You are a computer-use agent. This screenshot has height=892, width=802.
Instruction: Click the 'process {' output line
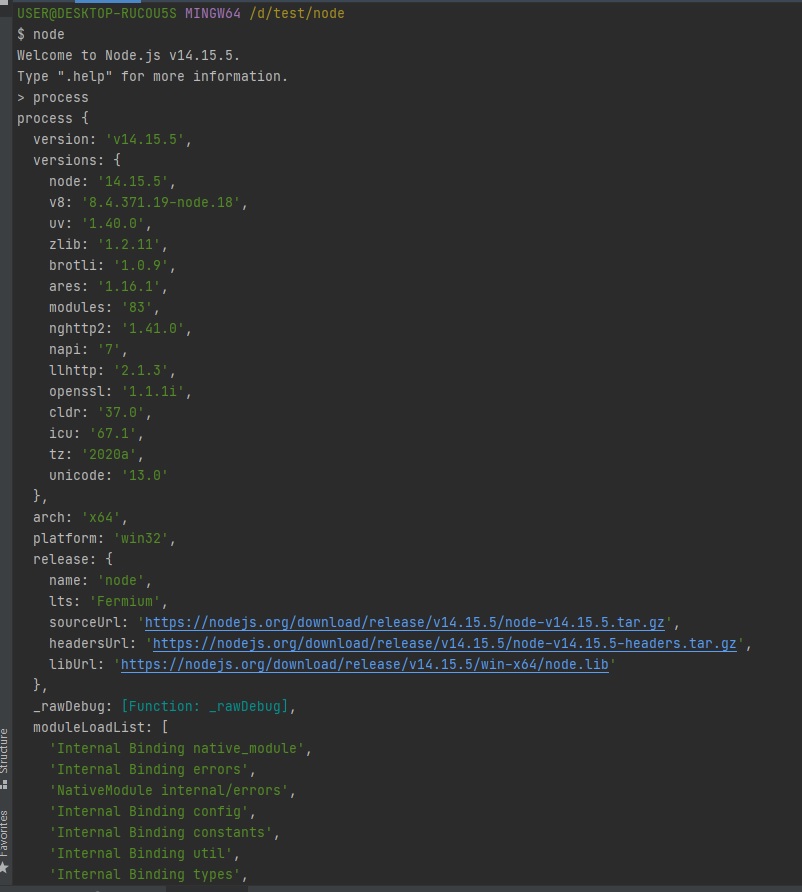[x=53, y=118]
